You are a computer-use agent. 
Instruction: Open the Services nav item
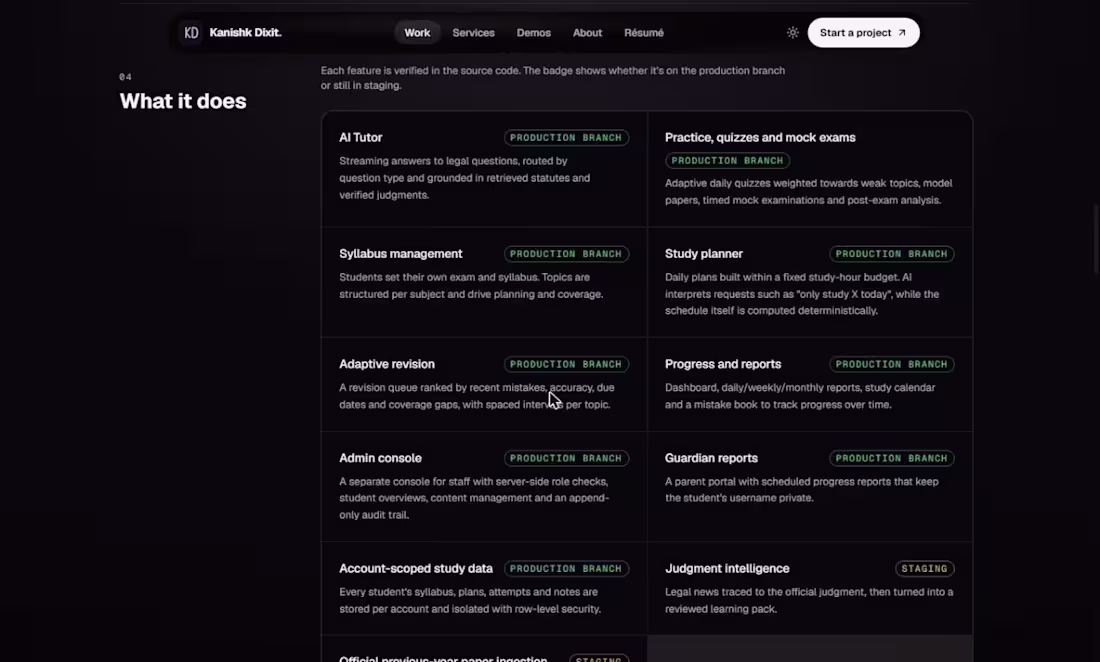point(473,33)
